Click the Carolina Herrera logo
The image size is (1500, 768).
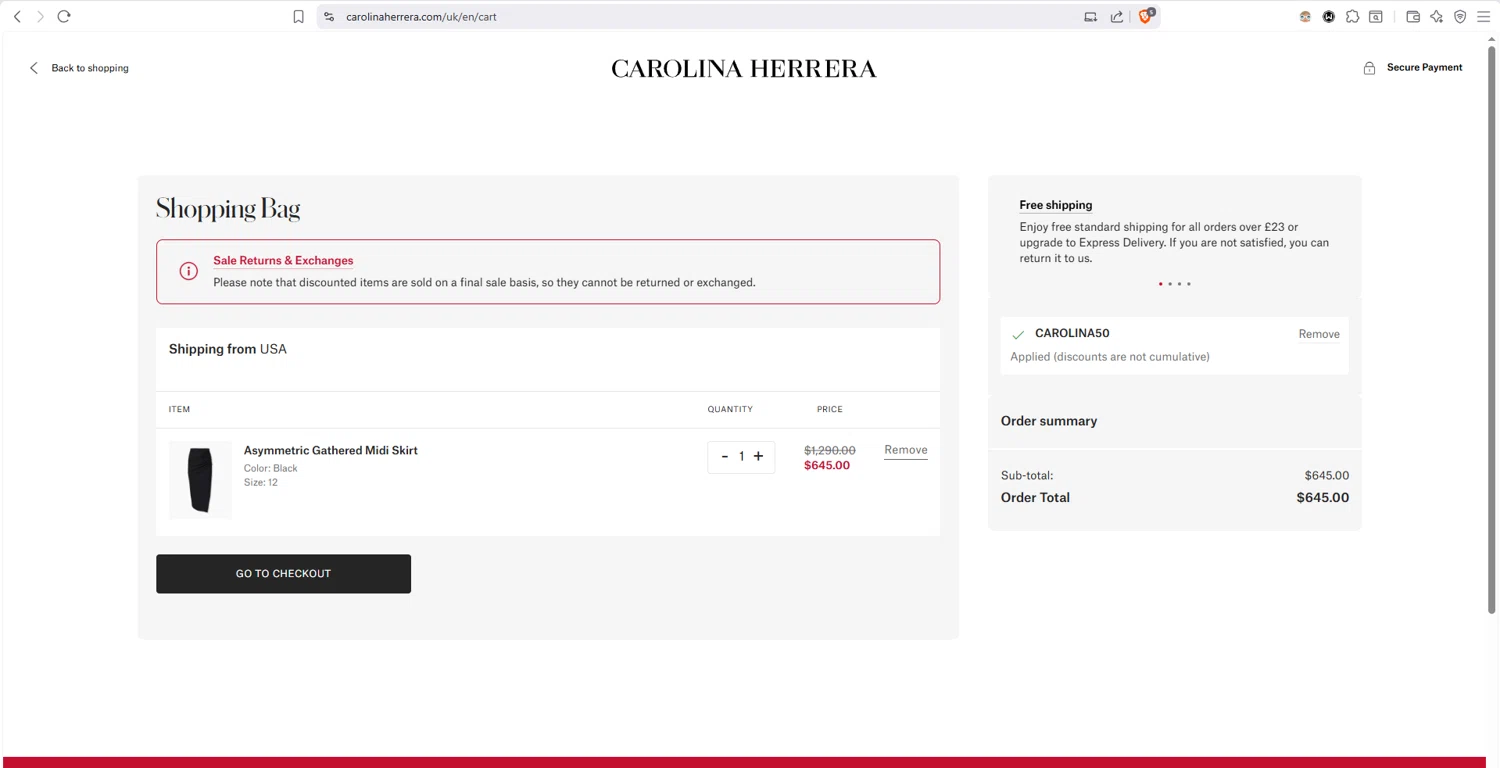(744, 69)
